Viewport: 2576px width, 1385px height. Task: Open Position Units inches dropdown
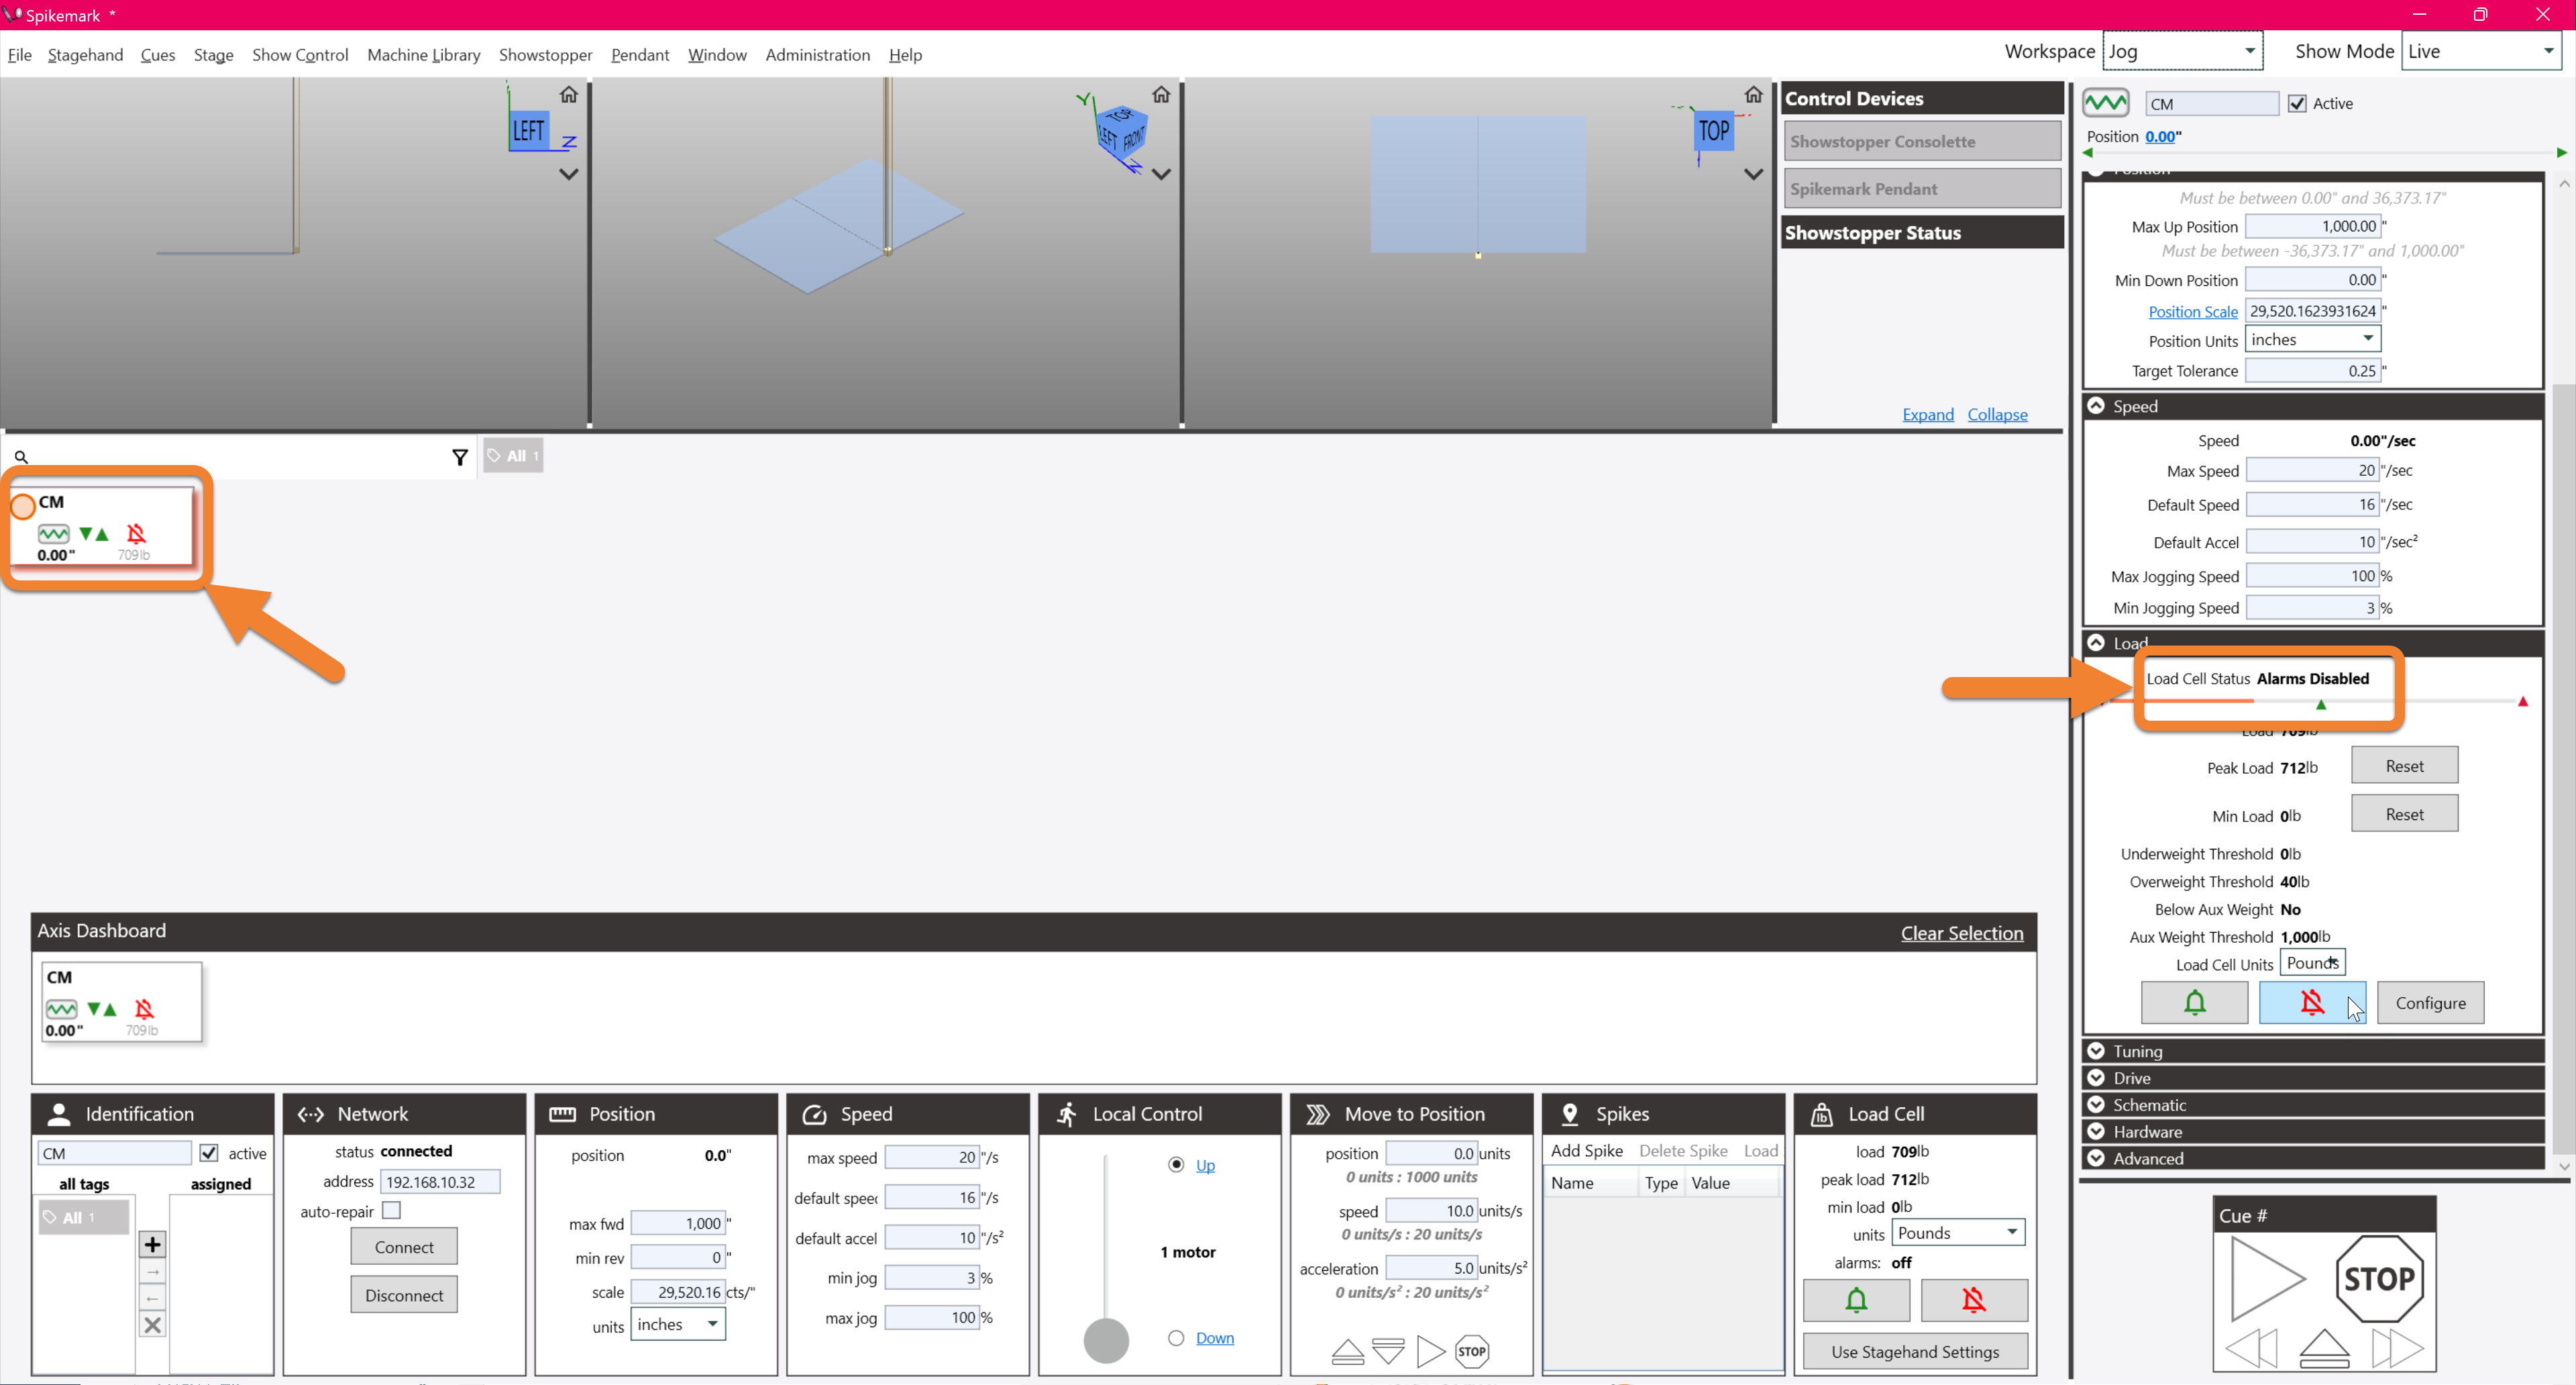(x=2312, y=339)
